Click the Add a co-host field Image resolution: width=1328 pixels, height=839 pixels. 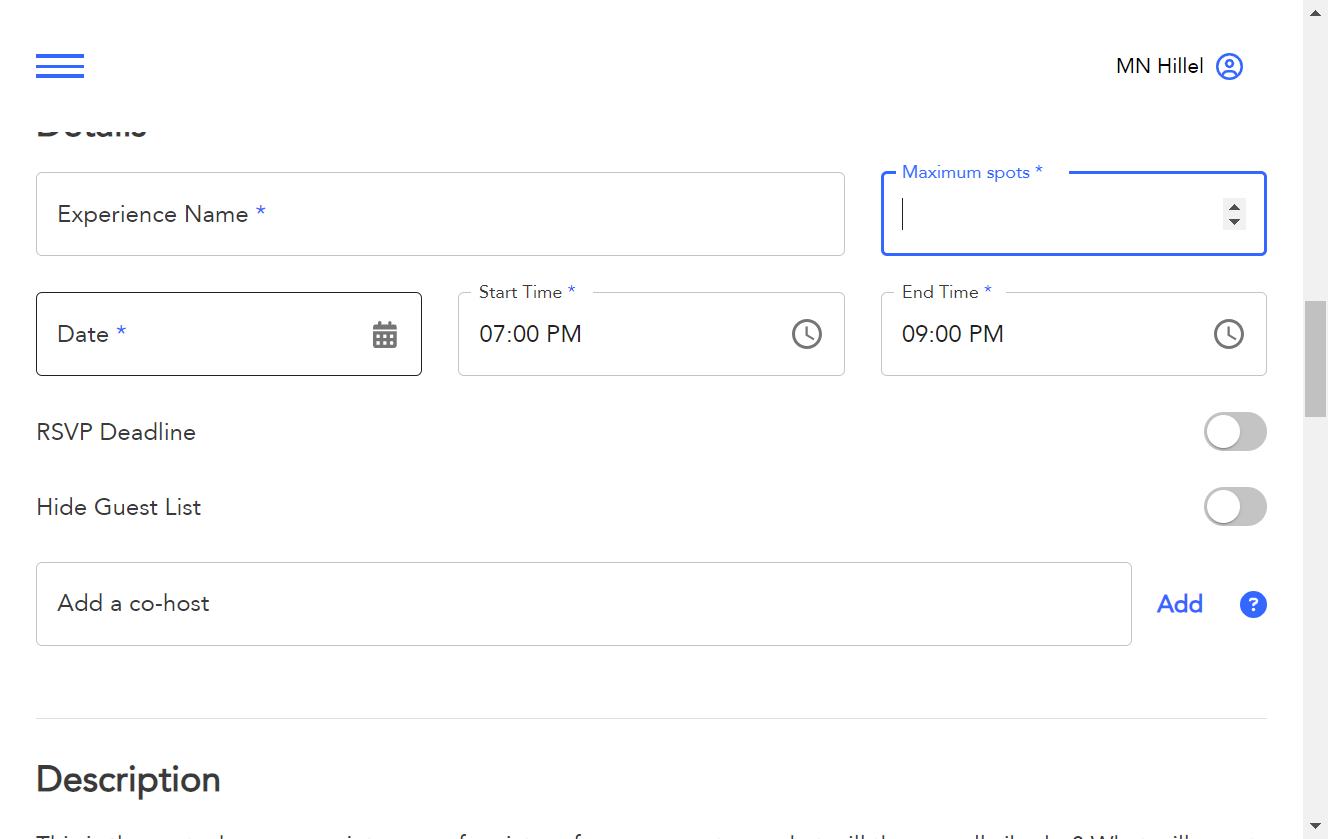(x=584, y=604)
